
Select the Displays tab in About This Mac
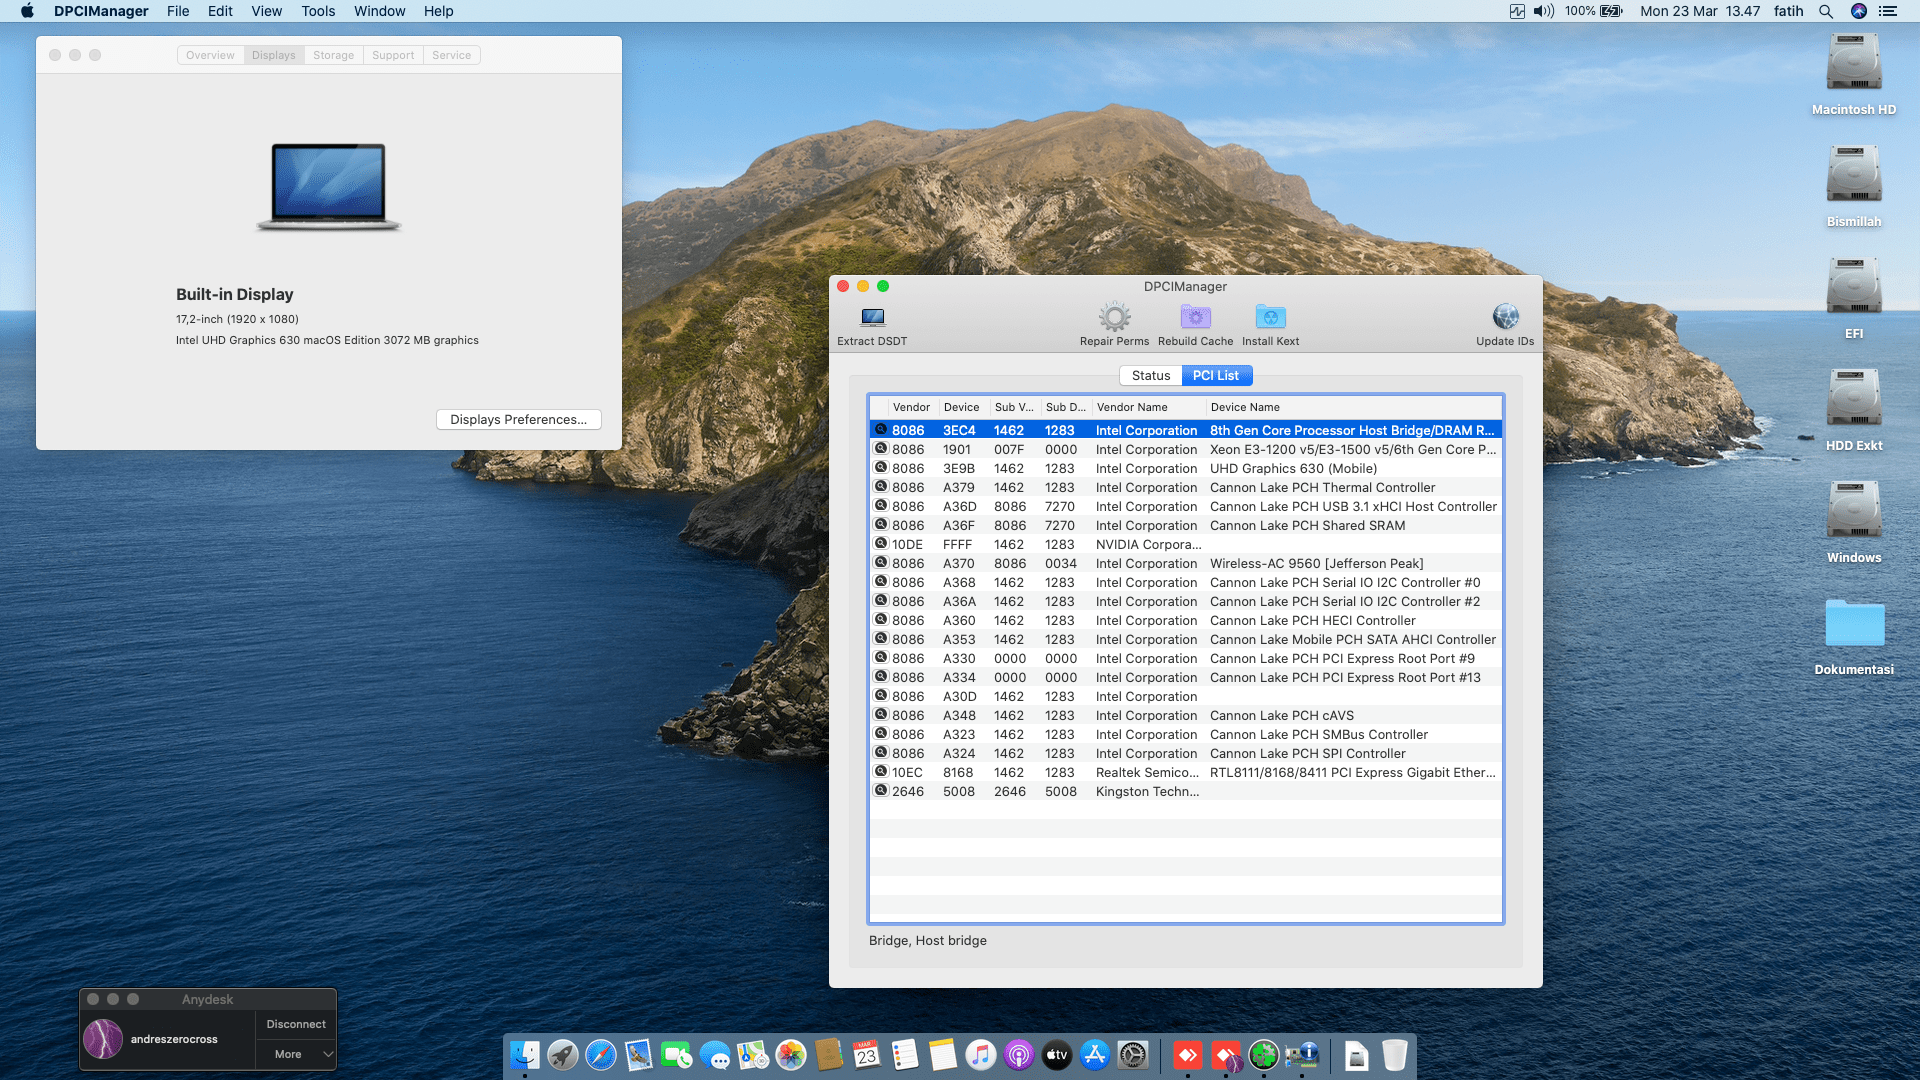tap(273, 55)
